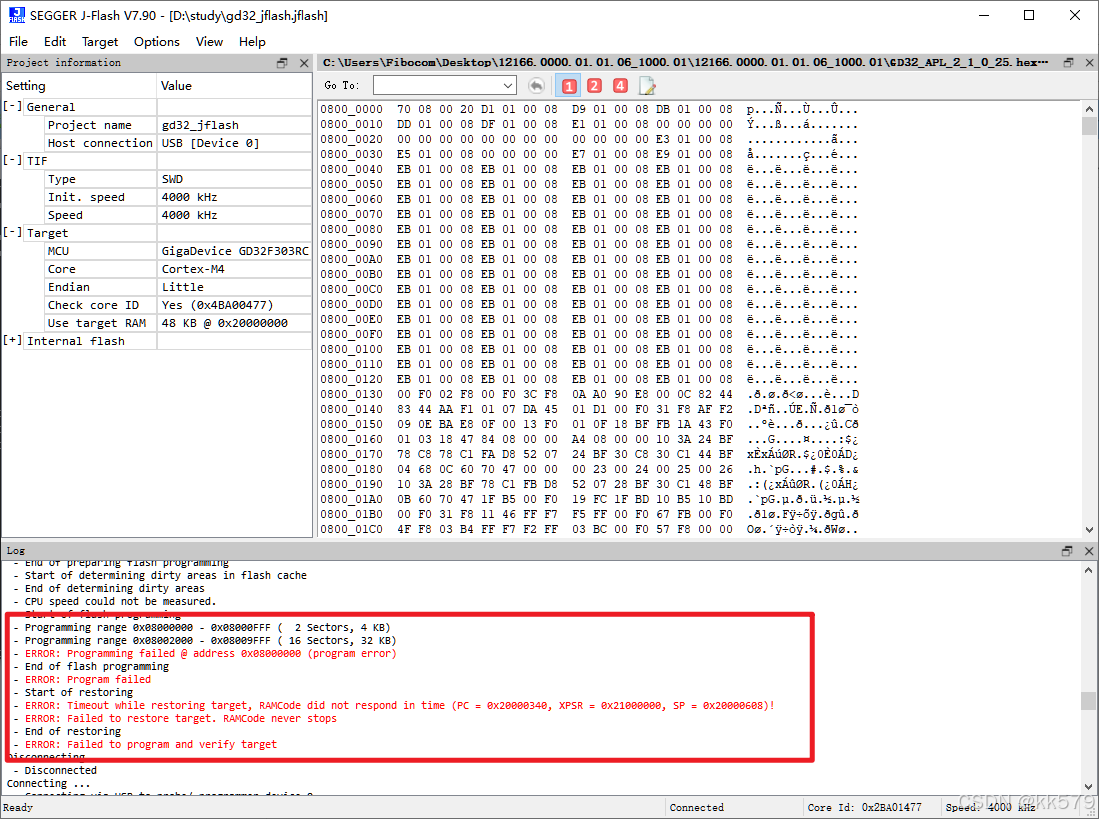
Task: Select the Check core ID row
Action: (178, 305)
